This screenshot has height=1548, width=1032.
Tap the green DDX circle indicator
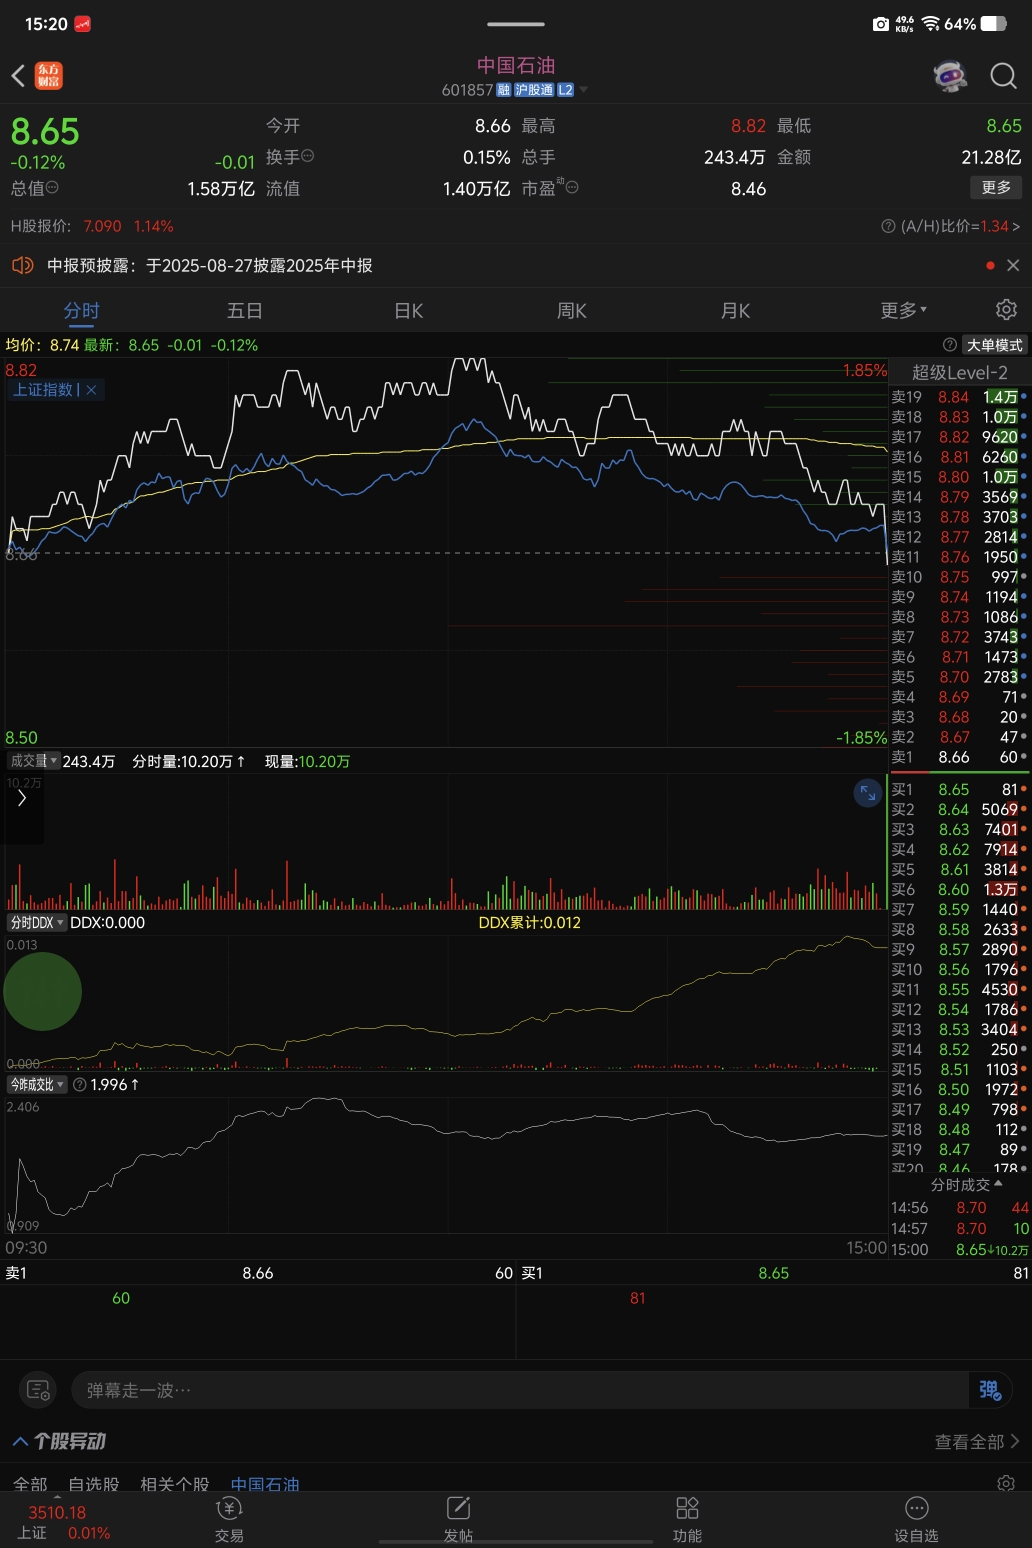coord(42,992)
